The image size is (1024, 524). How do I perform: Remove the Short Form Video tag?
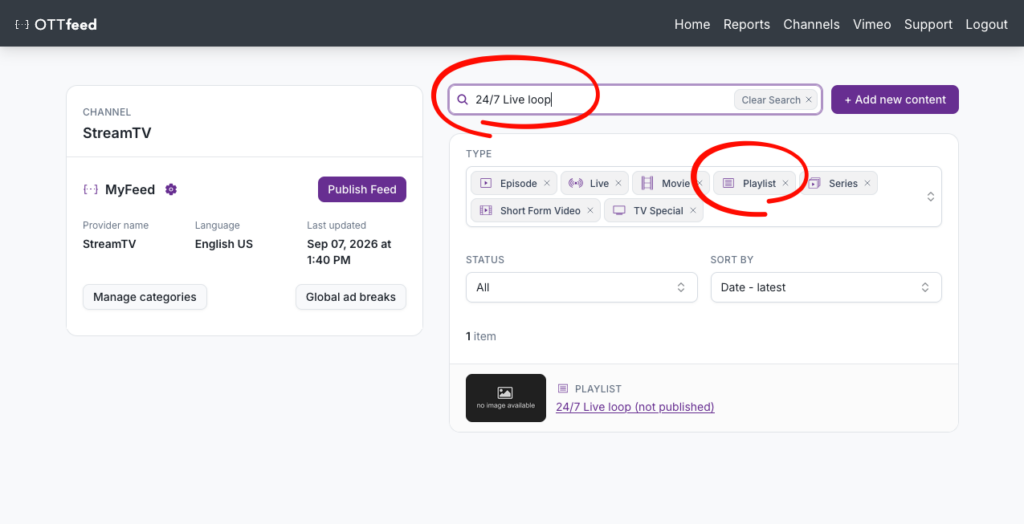click(590, 210)
